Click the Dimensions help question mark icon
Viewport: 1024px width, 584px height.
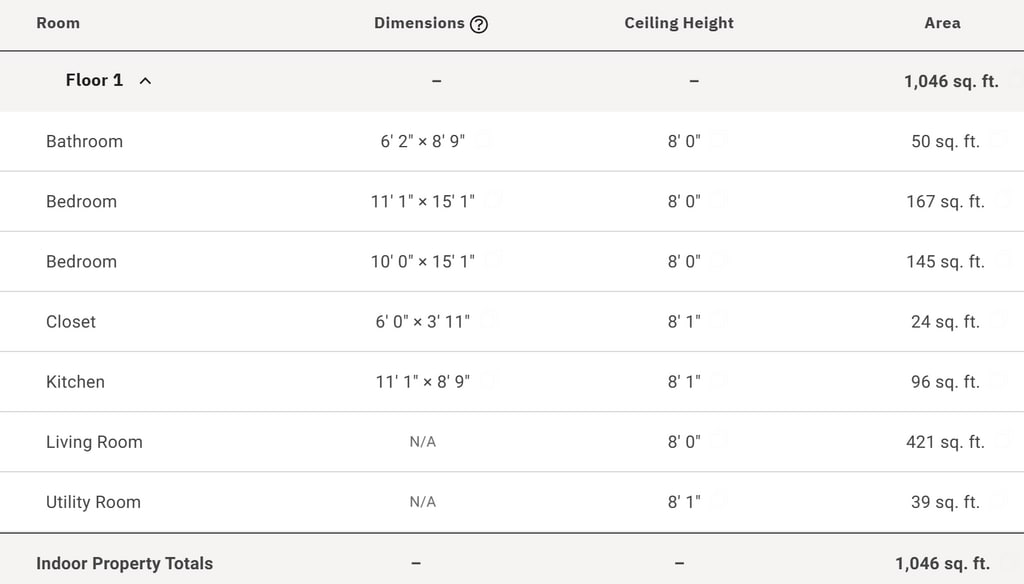point(479,24)
